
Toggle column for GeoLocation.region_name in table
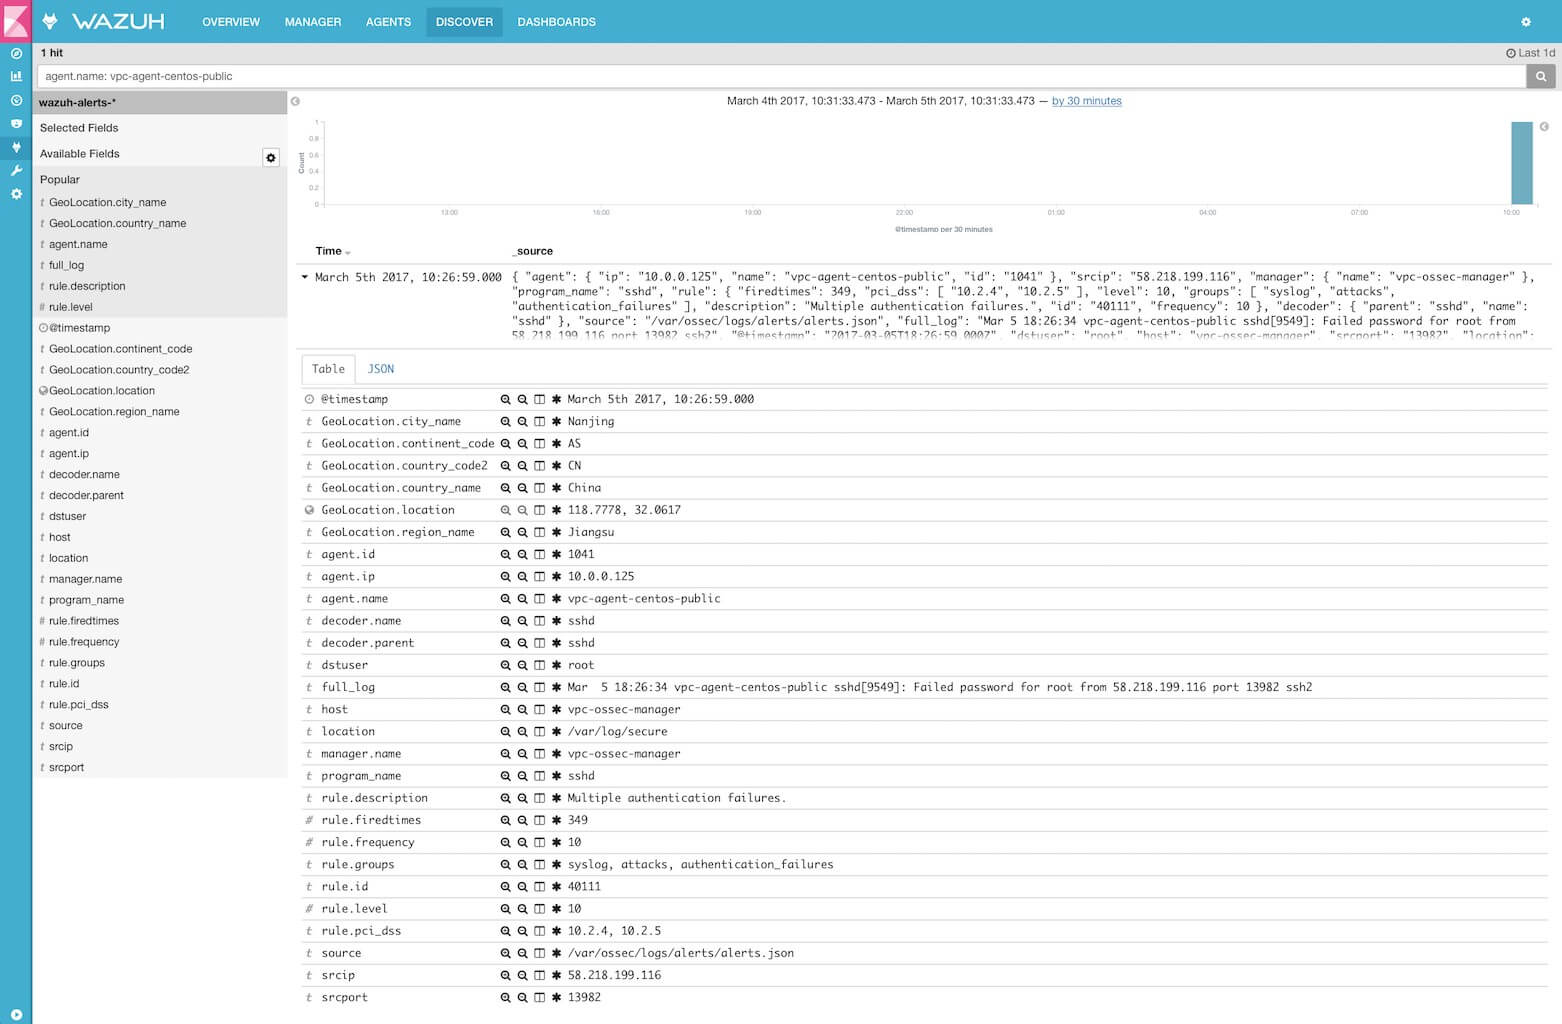pyautogui.click(x=539, y=532)
